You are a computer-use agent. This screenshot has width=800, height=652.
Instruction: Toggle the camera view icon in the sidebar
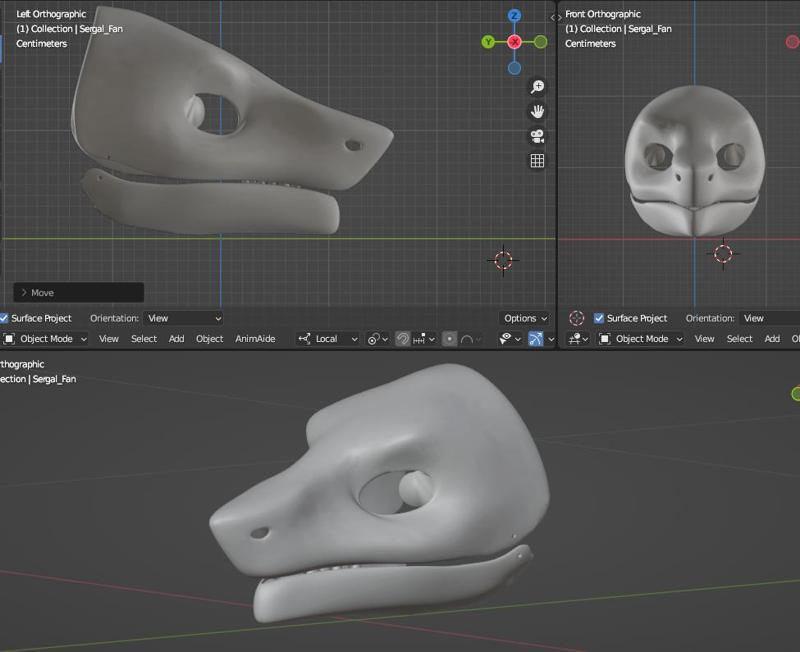(x=537, y=137)
